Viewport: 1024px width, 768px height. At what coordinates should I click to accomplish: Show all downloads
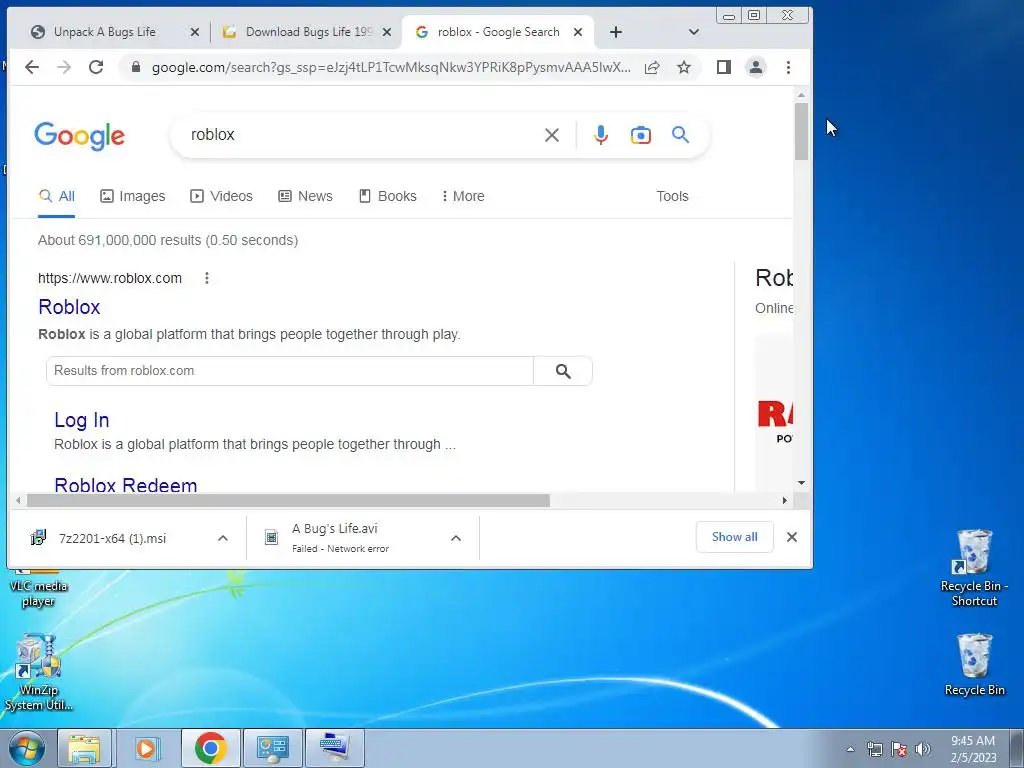pos(735,537)
